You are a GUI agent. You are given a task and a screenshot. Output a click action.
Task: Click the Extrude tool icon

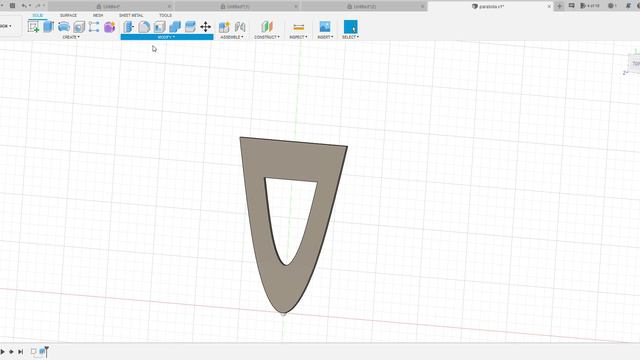49,27
